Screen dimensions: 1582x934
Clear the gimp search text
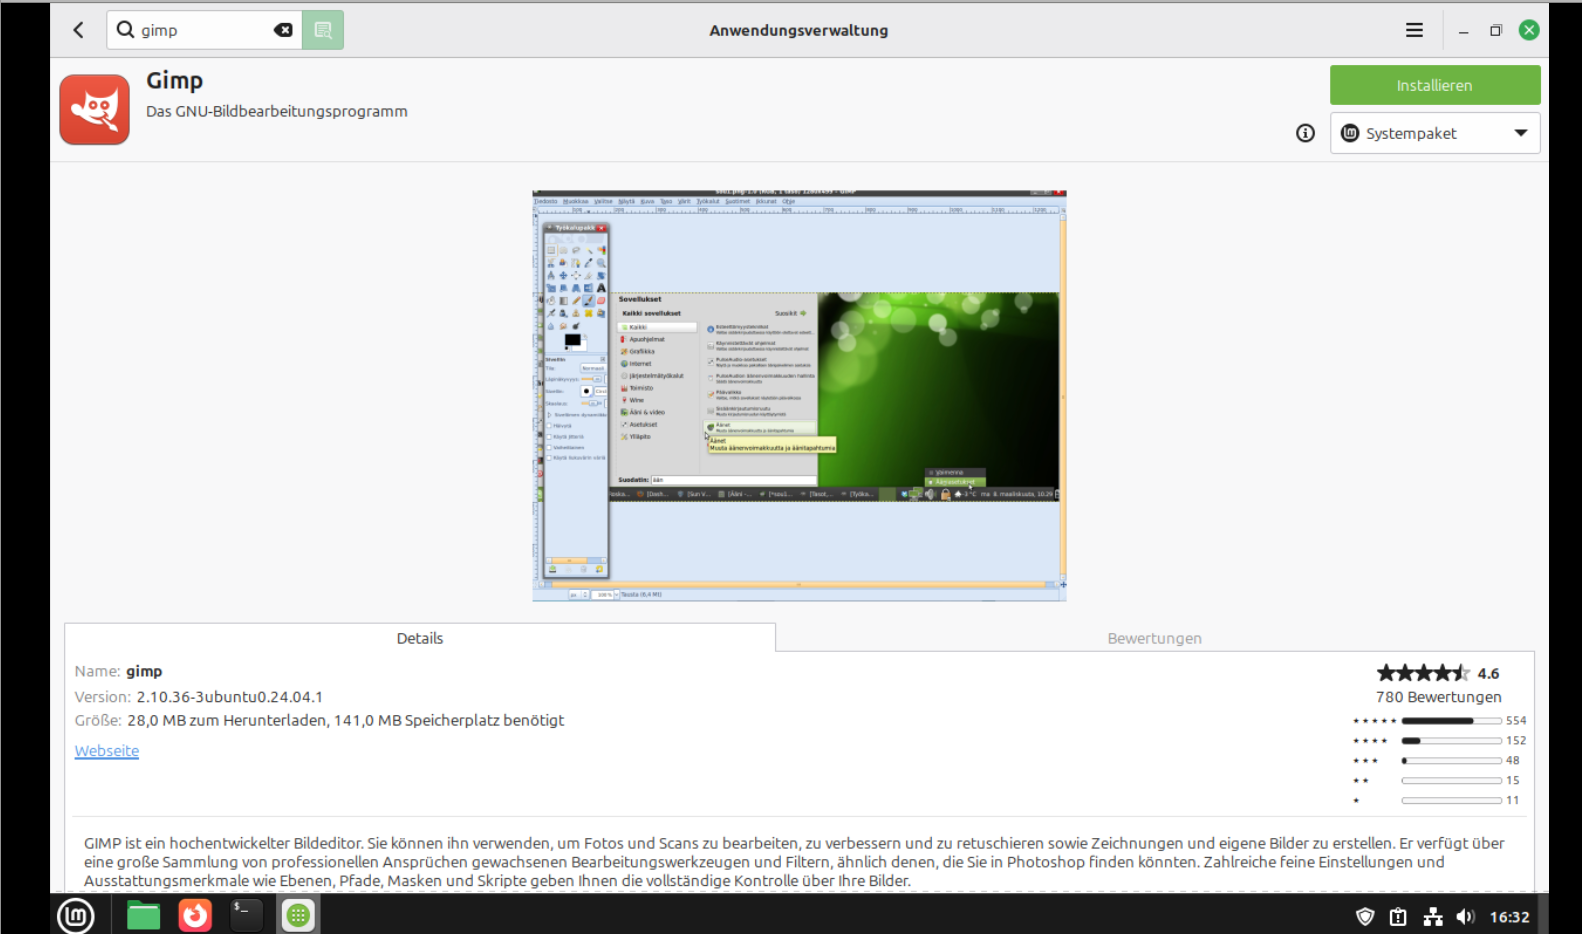point(283,30)
